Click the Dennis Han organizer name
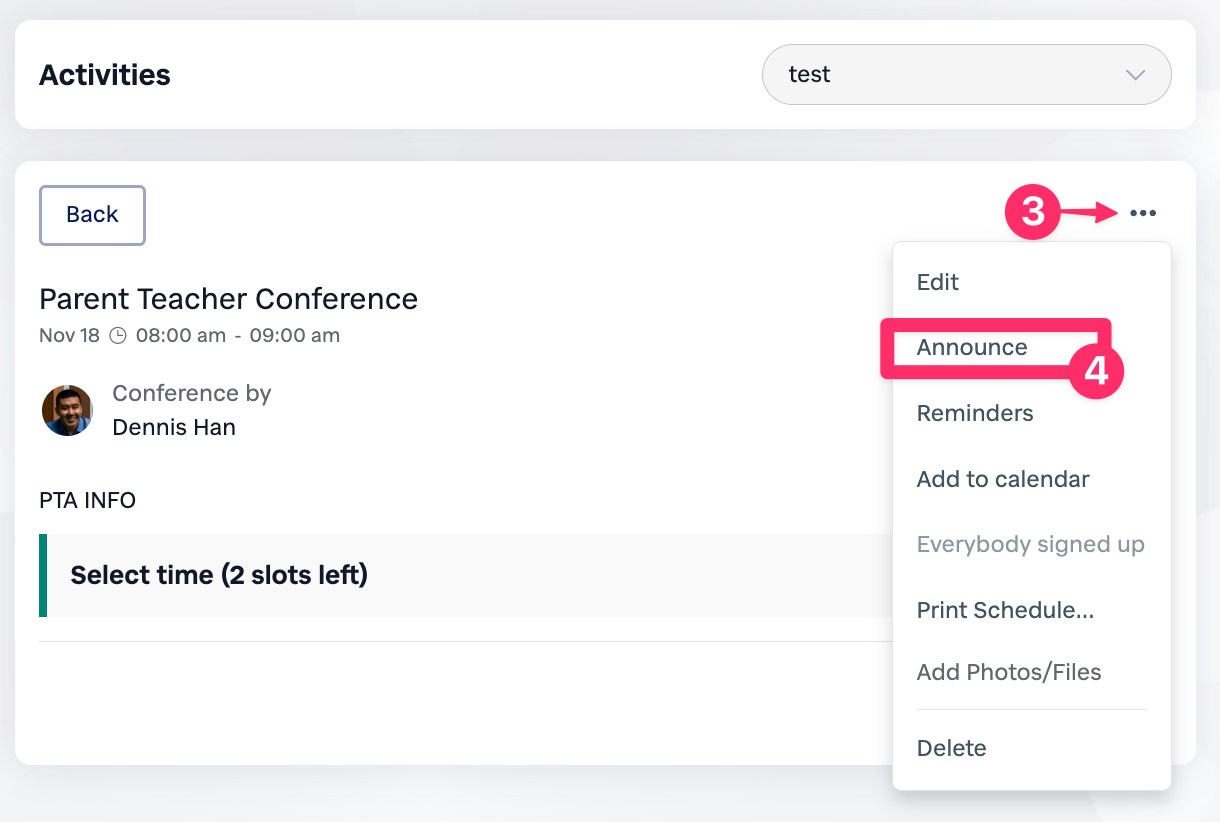This screenshot has height=822, width=1220. pyautogui.click(x=174, y=427)
